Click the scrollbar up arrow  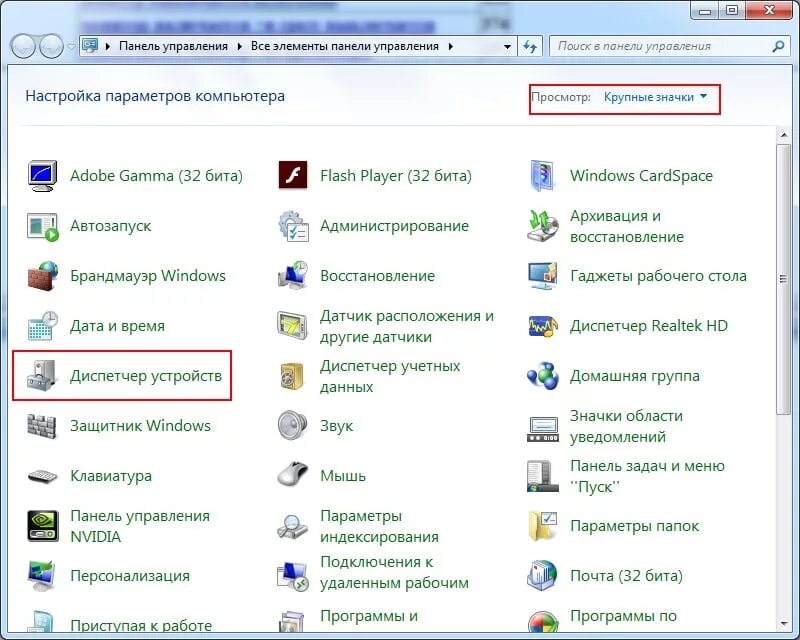[784, 136]
